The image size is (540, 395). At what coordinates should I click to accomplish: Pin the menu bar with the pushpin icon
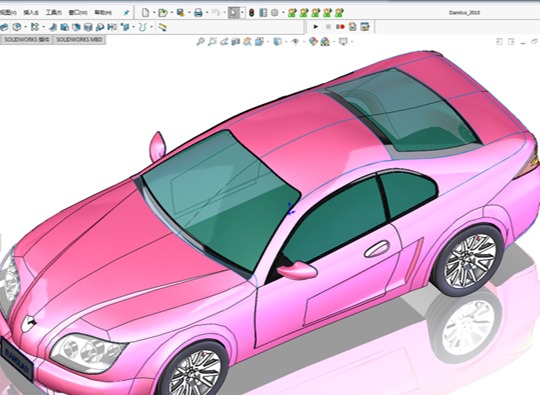pyautogui.click(x=126, y=13)
